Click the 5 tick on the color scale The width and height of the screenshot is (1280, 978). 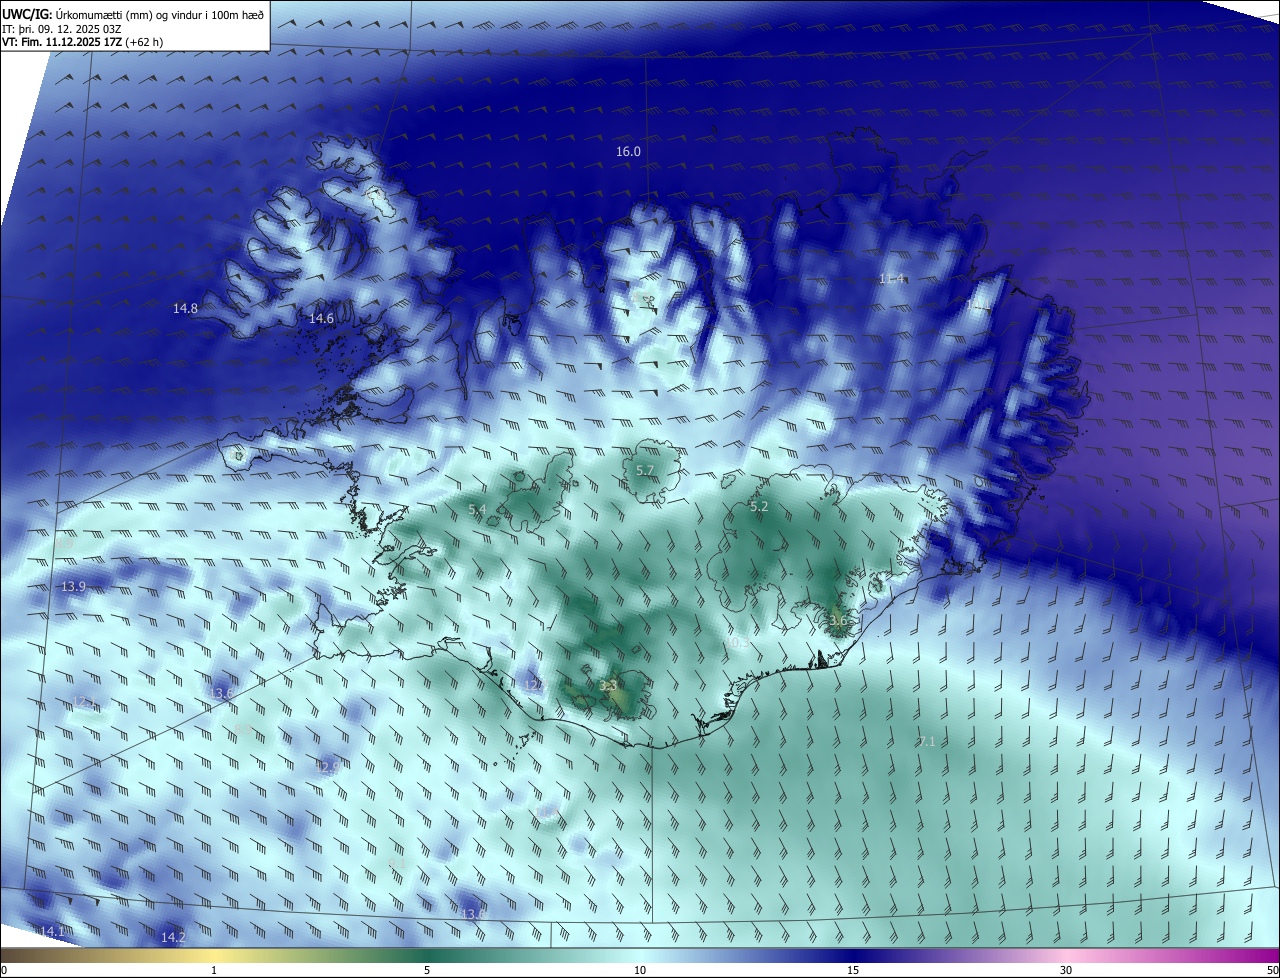coord(427,970)
